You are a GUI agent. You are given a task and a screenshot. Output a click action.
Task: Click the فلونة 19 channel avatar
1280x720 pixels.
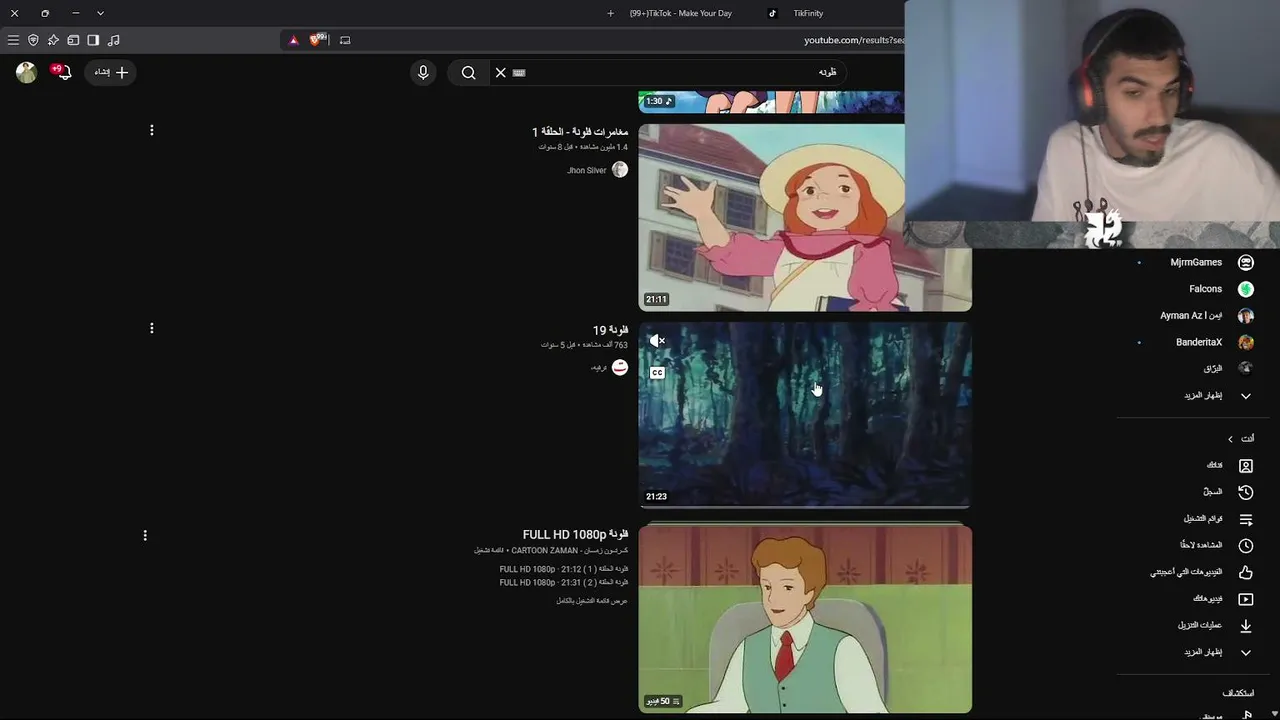(x=620, y=368)
